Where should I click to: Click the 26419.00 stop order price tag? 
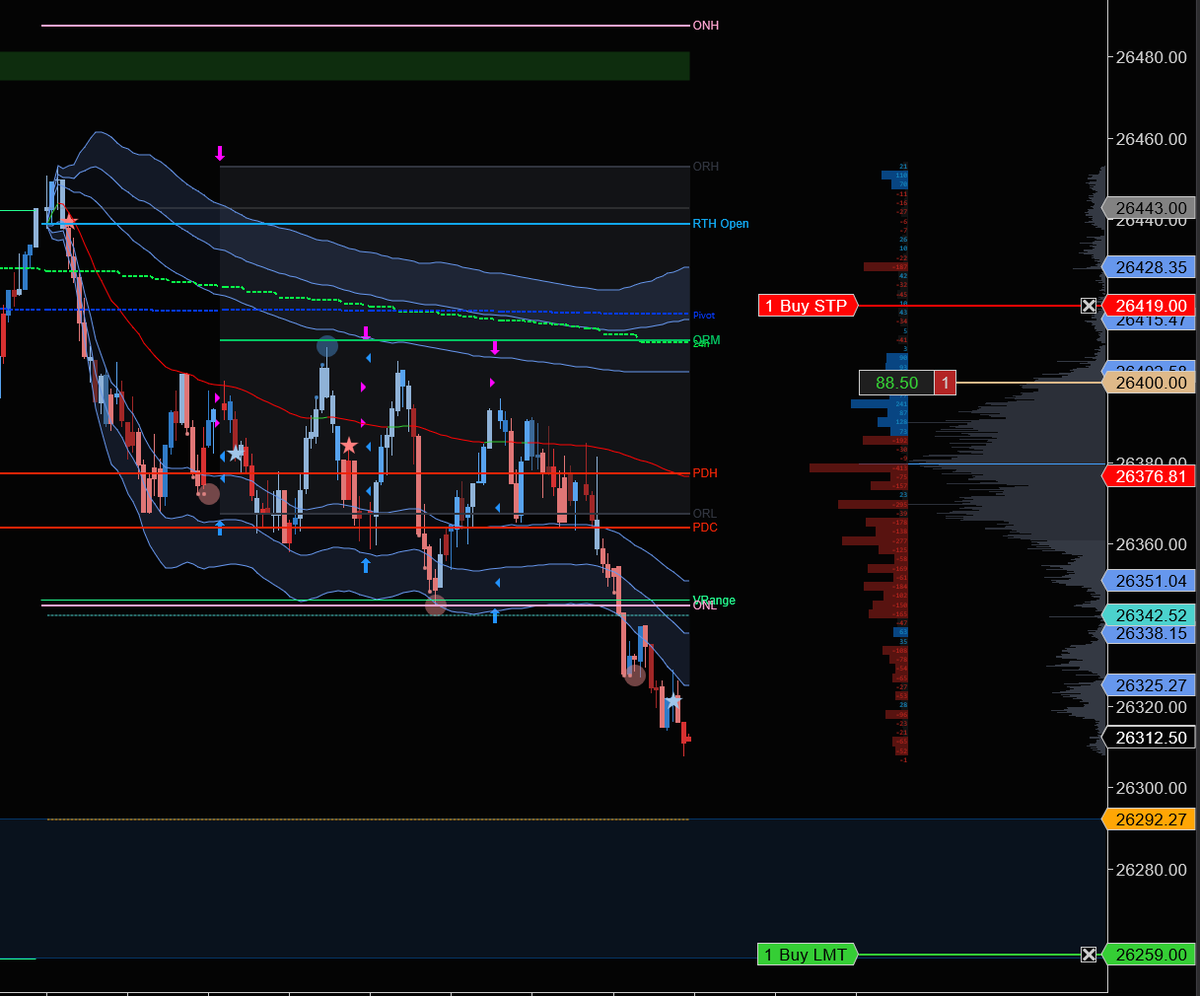coord(1150,306)
